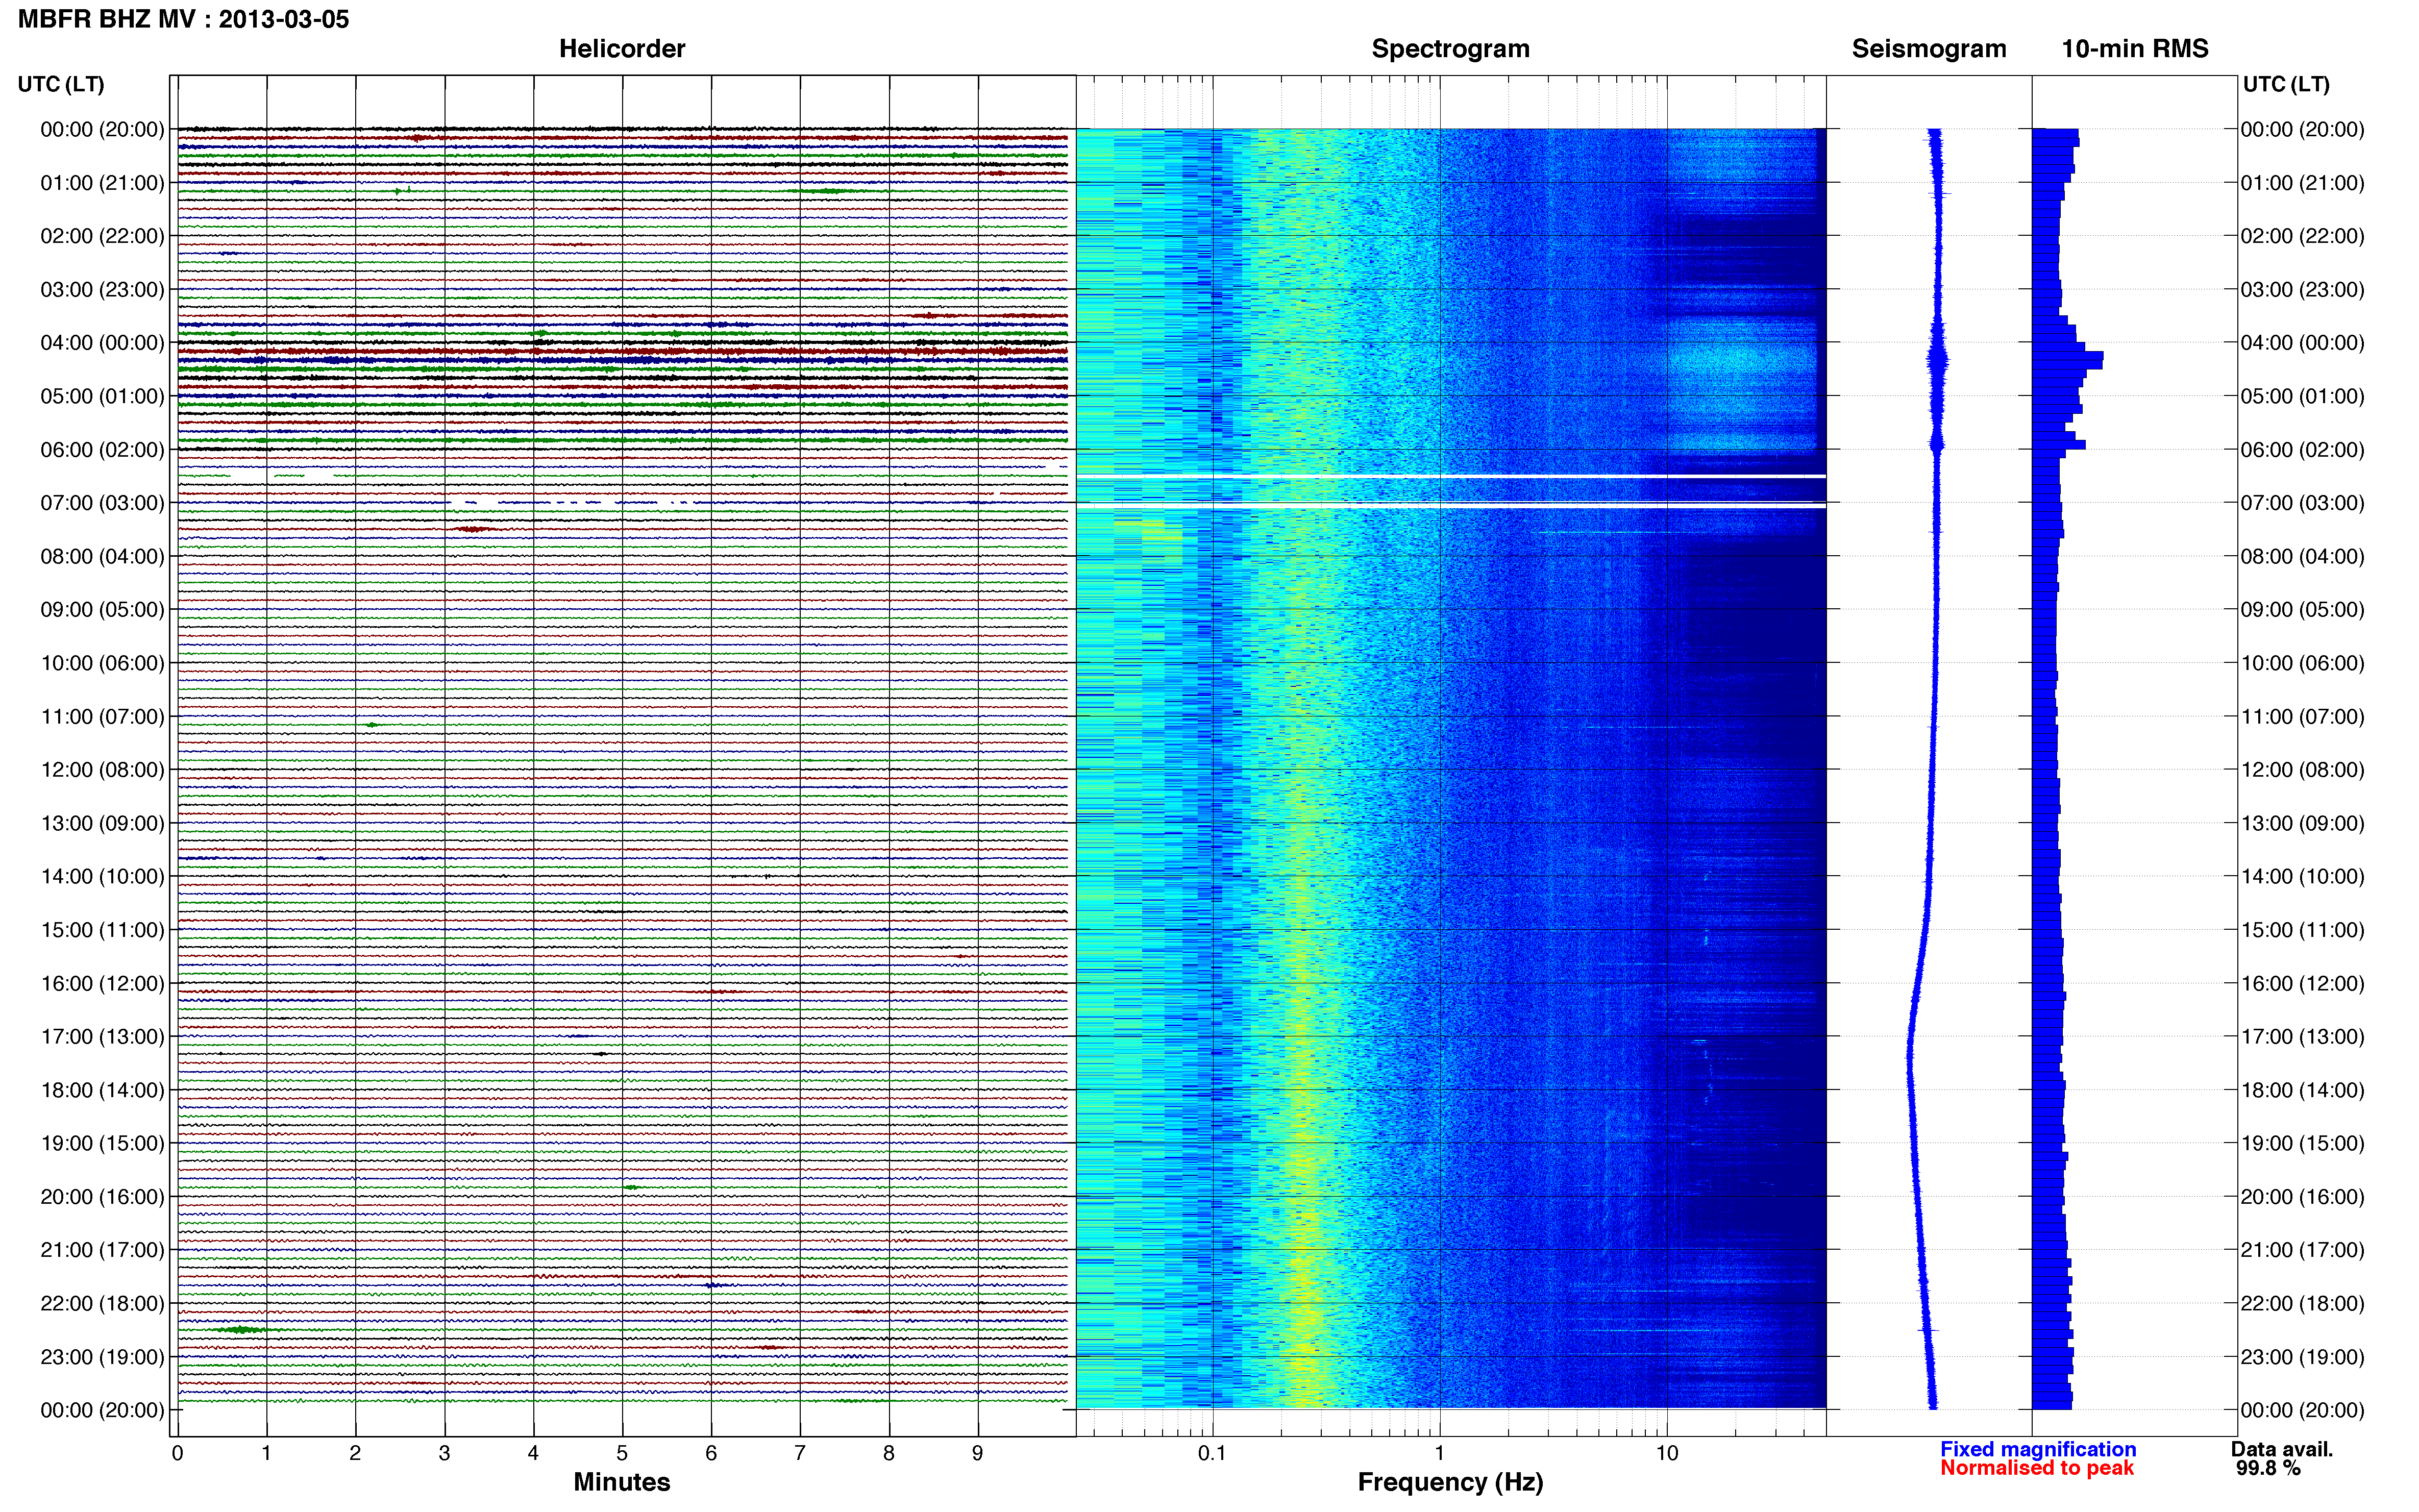The image size is (2419, 1512).
Task: Click "15:00 (11:00)" beside the Helicorder
Action: point(102,930)
